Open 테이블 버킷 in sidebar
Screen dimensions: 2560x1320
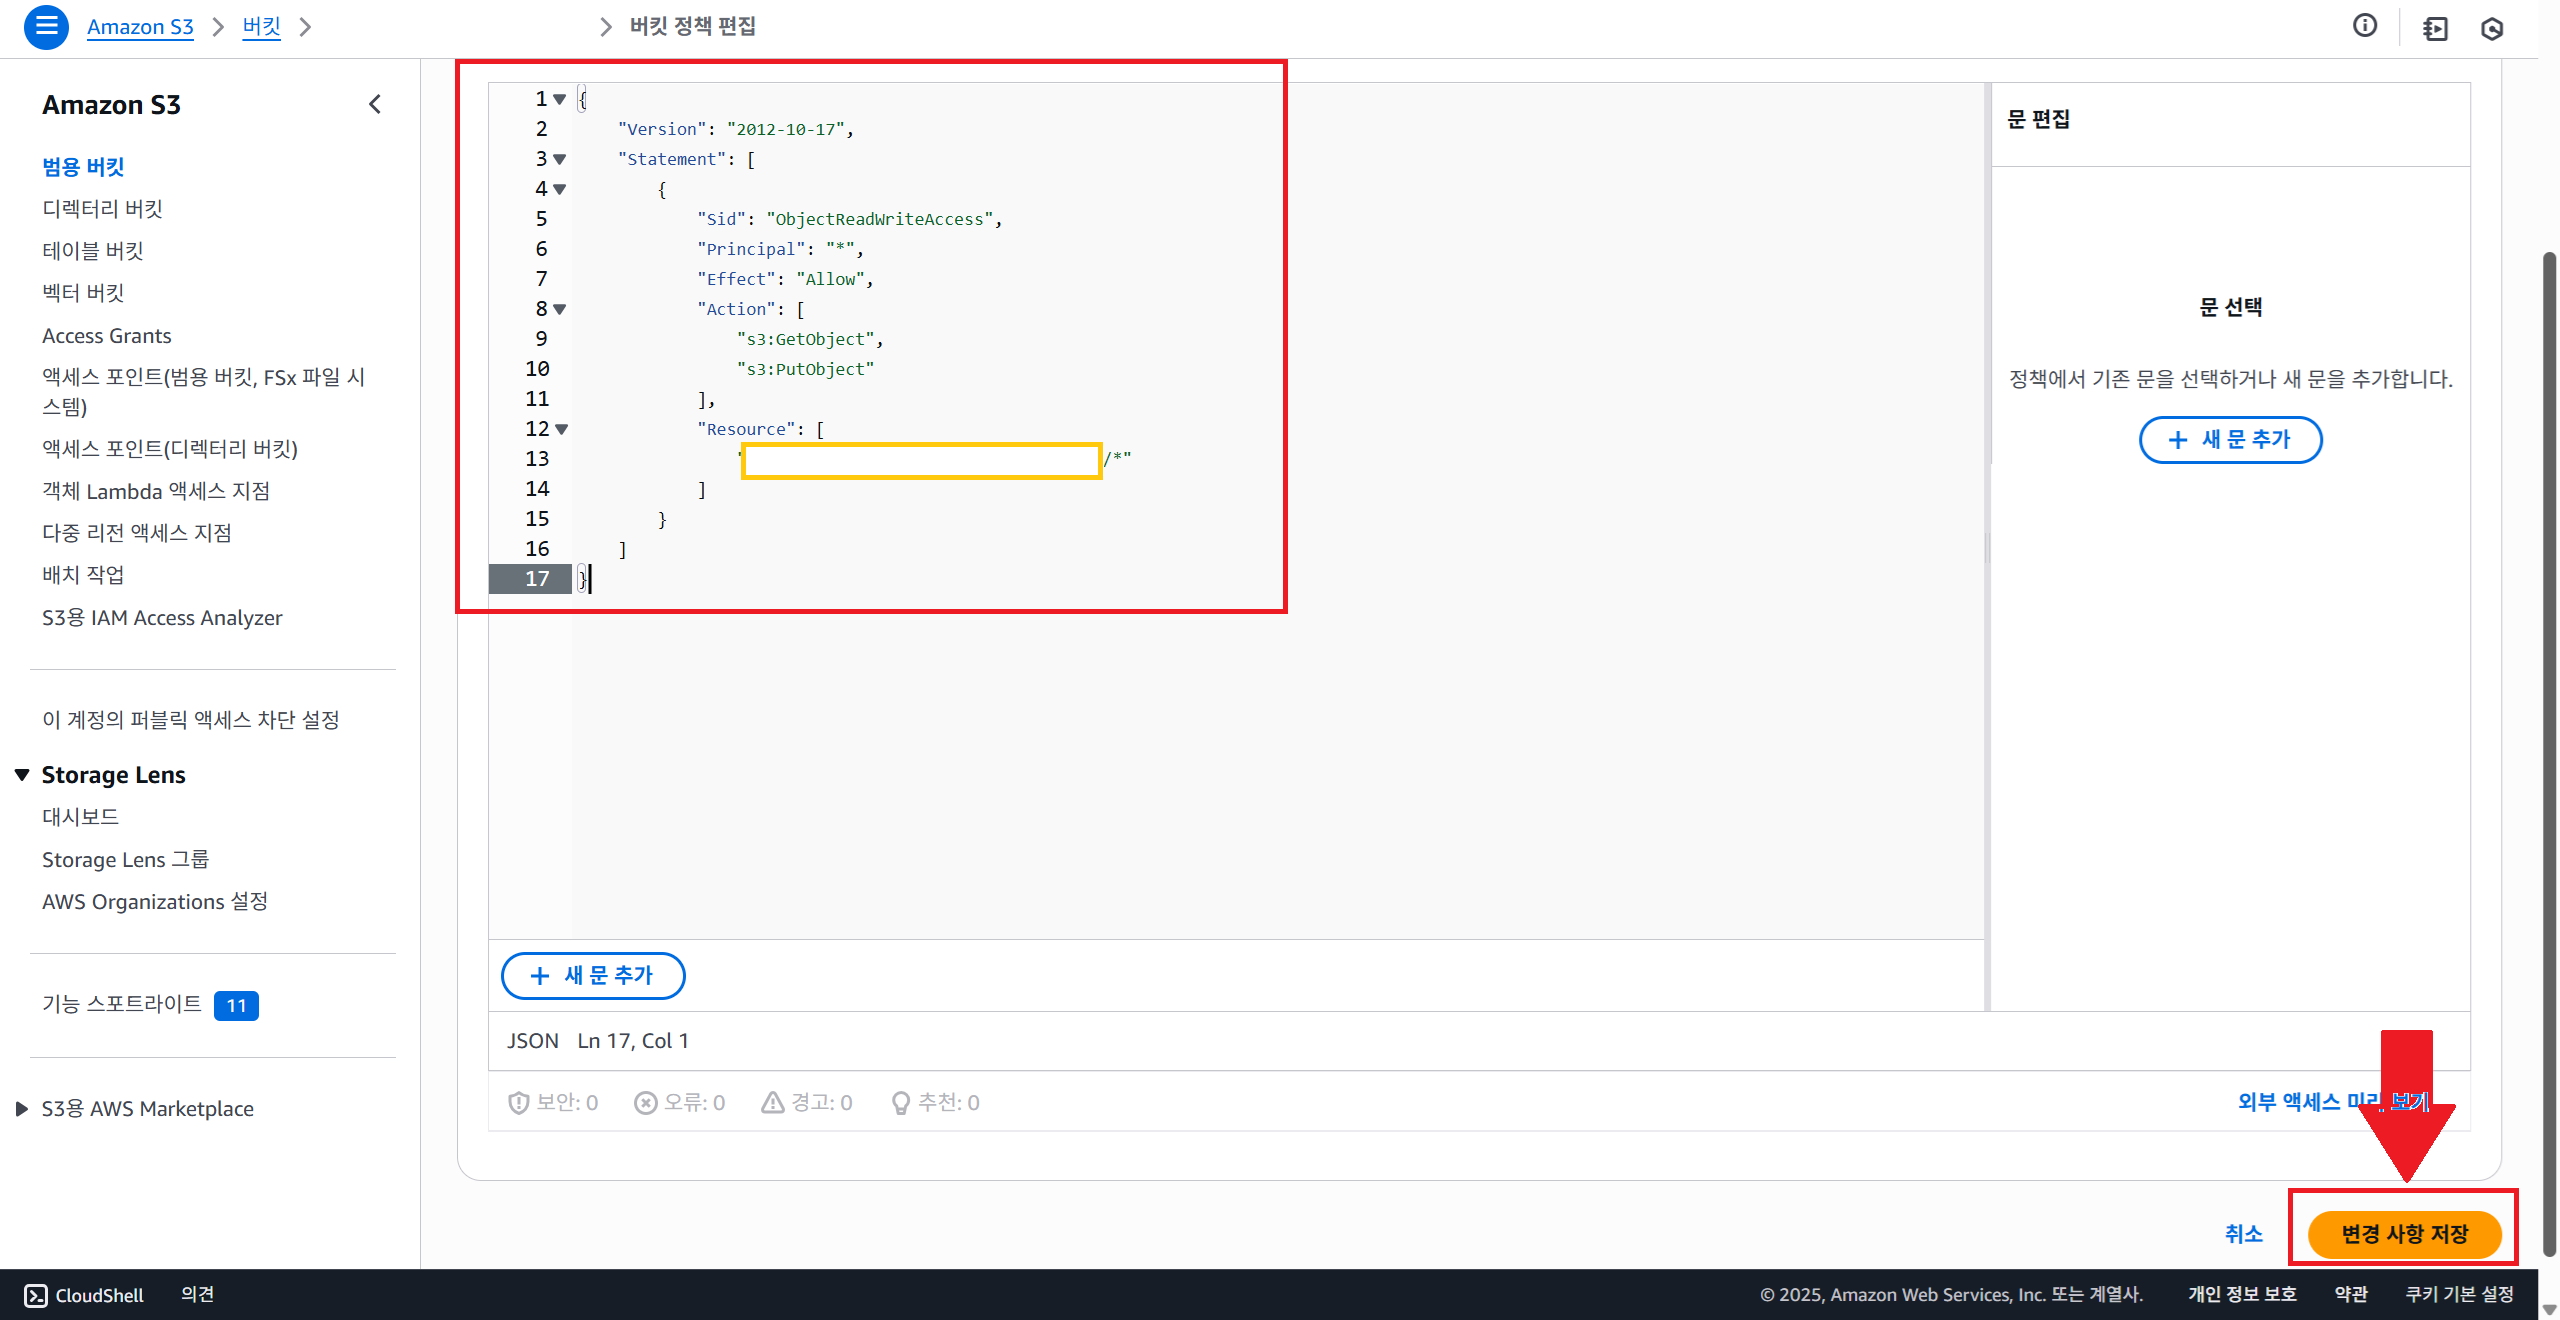pyautogui.click(x=93, y=250)
